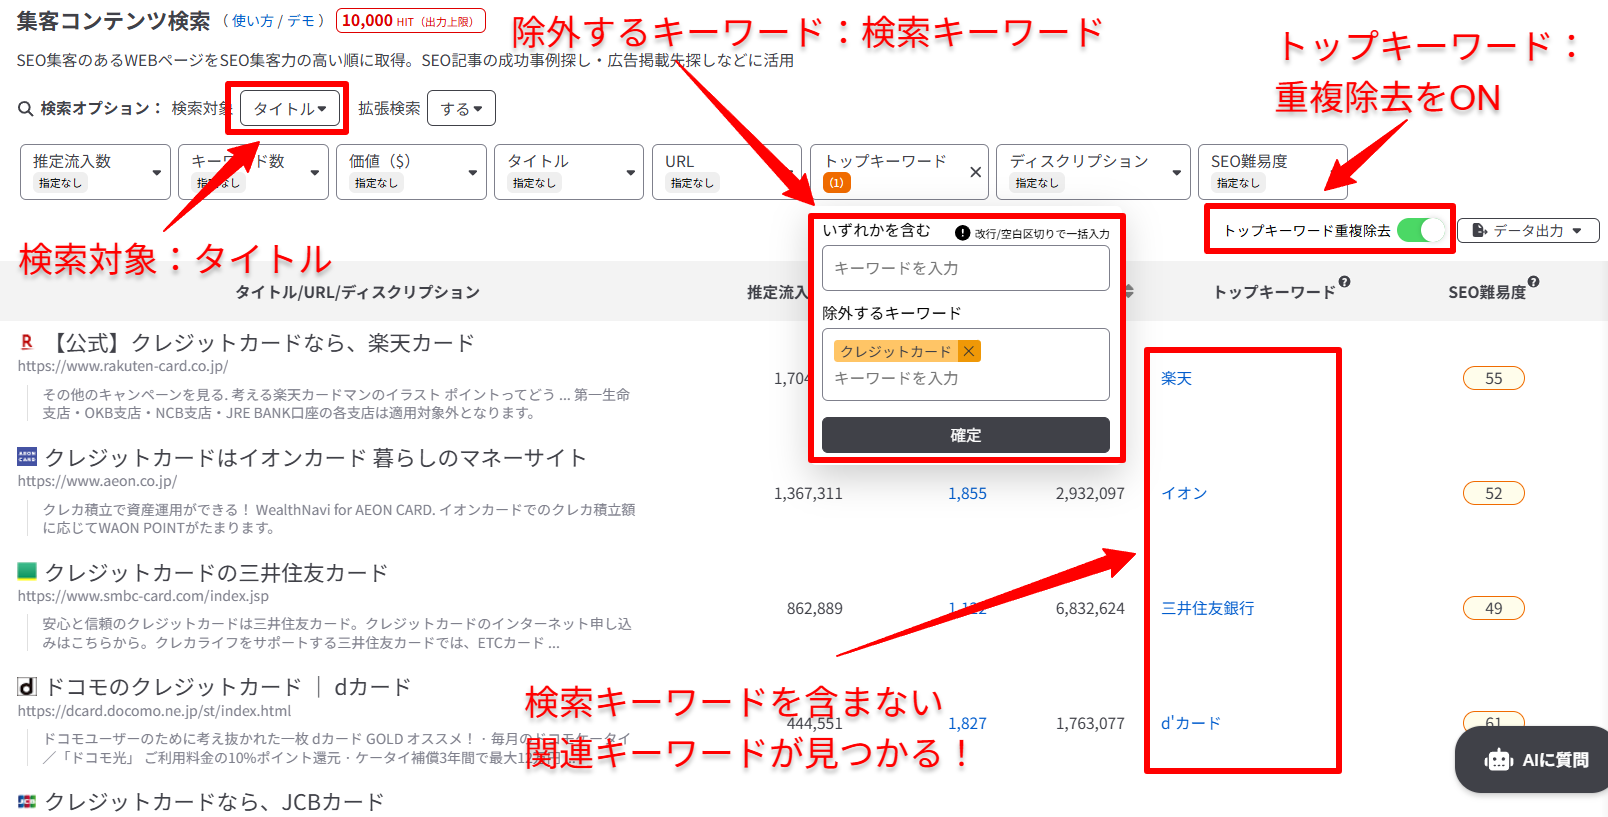The image size is (1608, 817).
Task: Open the 使い方 link
Action: [x=252, y=21]
